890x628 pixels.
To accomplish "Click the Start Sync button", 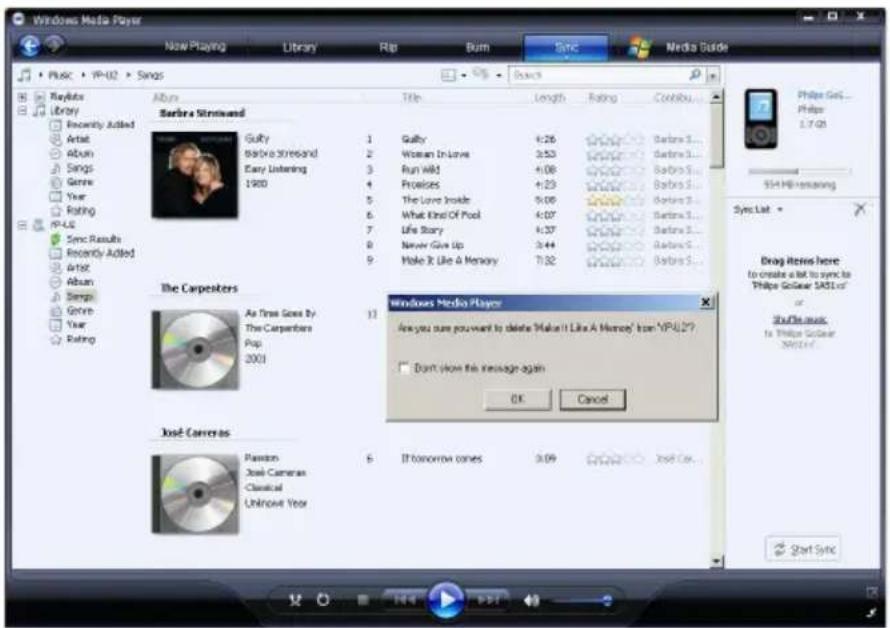I will (x=803, y=549).
